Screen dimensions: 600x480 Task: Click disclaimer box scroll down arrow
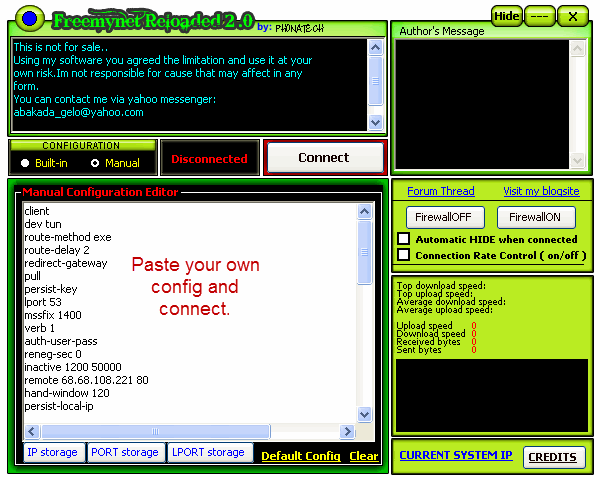pyautogui.click(x=376, y=122)
